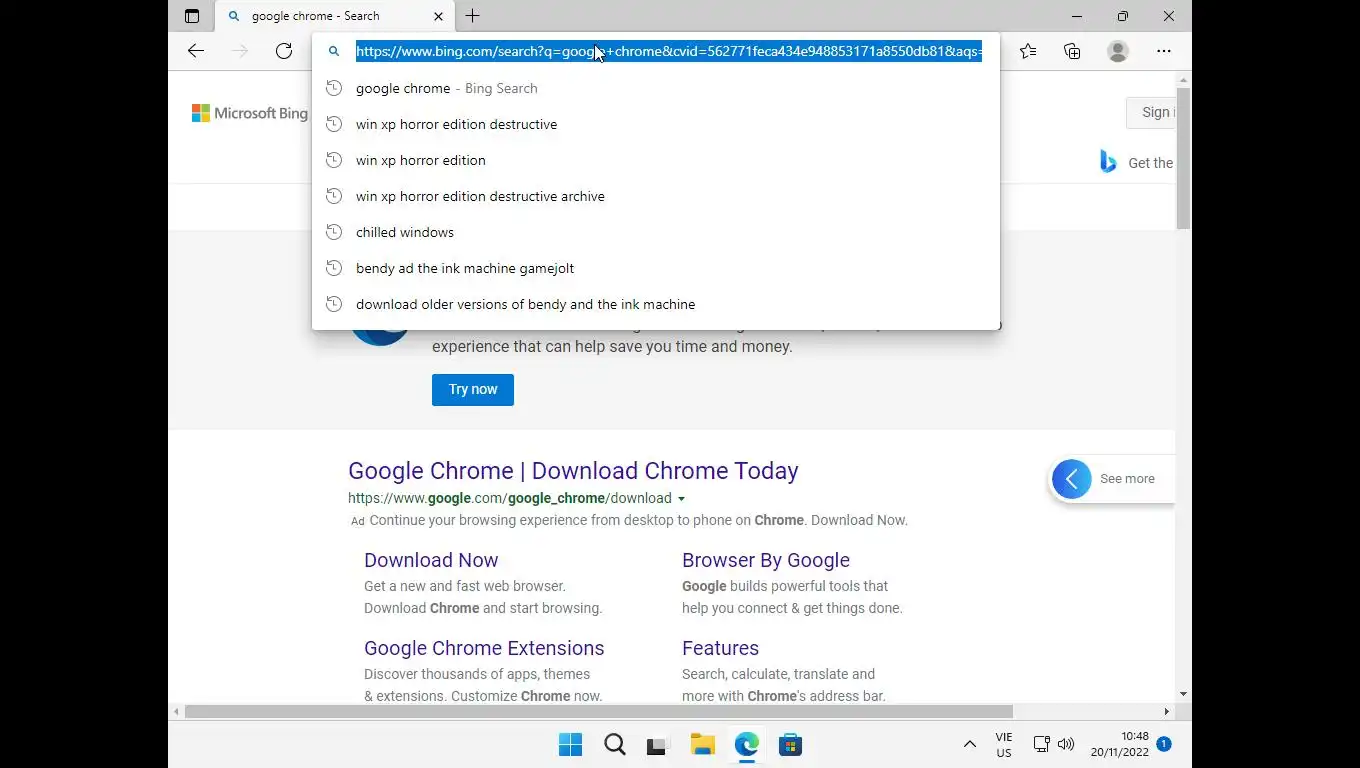
Task: Open the Browser By Google sublink
Action: (766, 560)
